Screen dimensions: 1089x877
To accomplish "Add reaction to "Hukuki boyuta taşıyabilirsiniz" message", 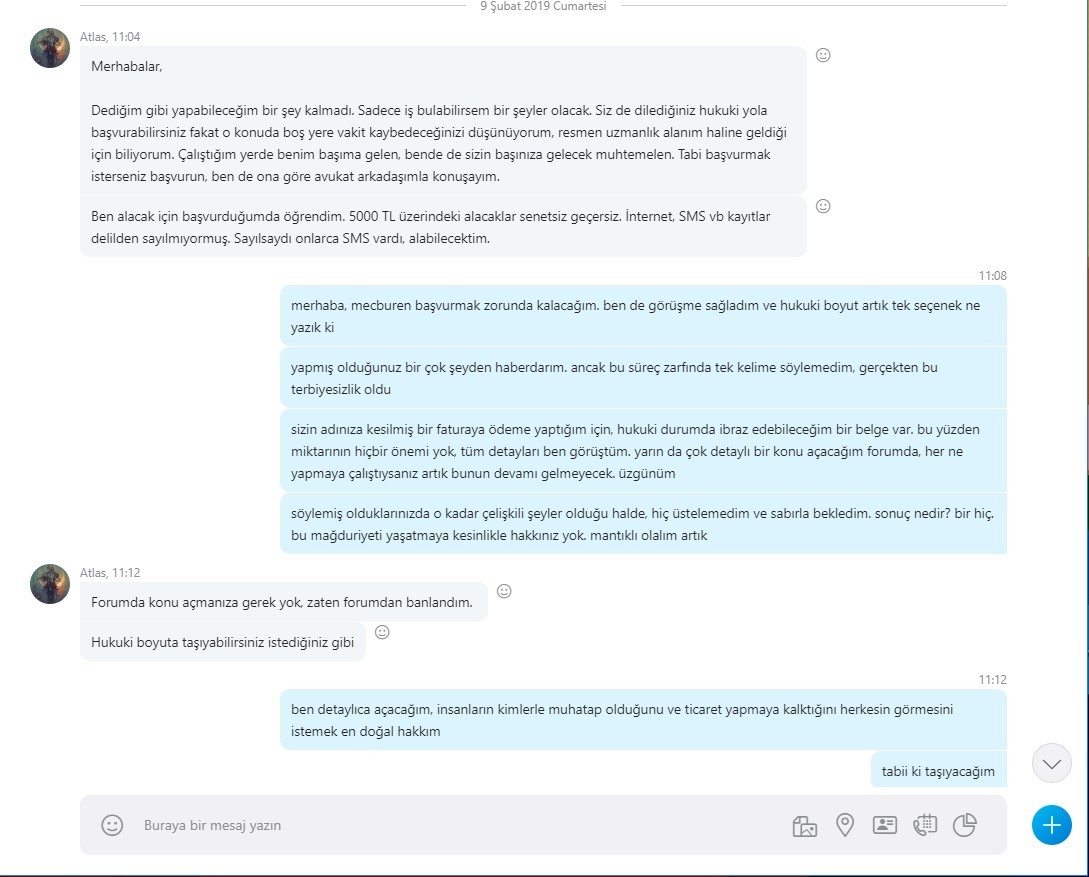I will (382, 632).
